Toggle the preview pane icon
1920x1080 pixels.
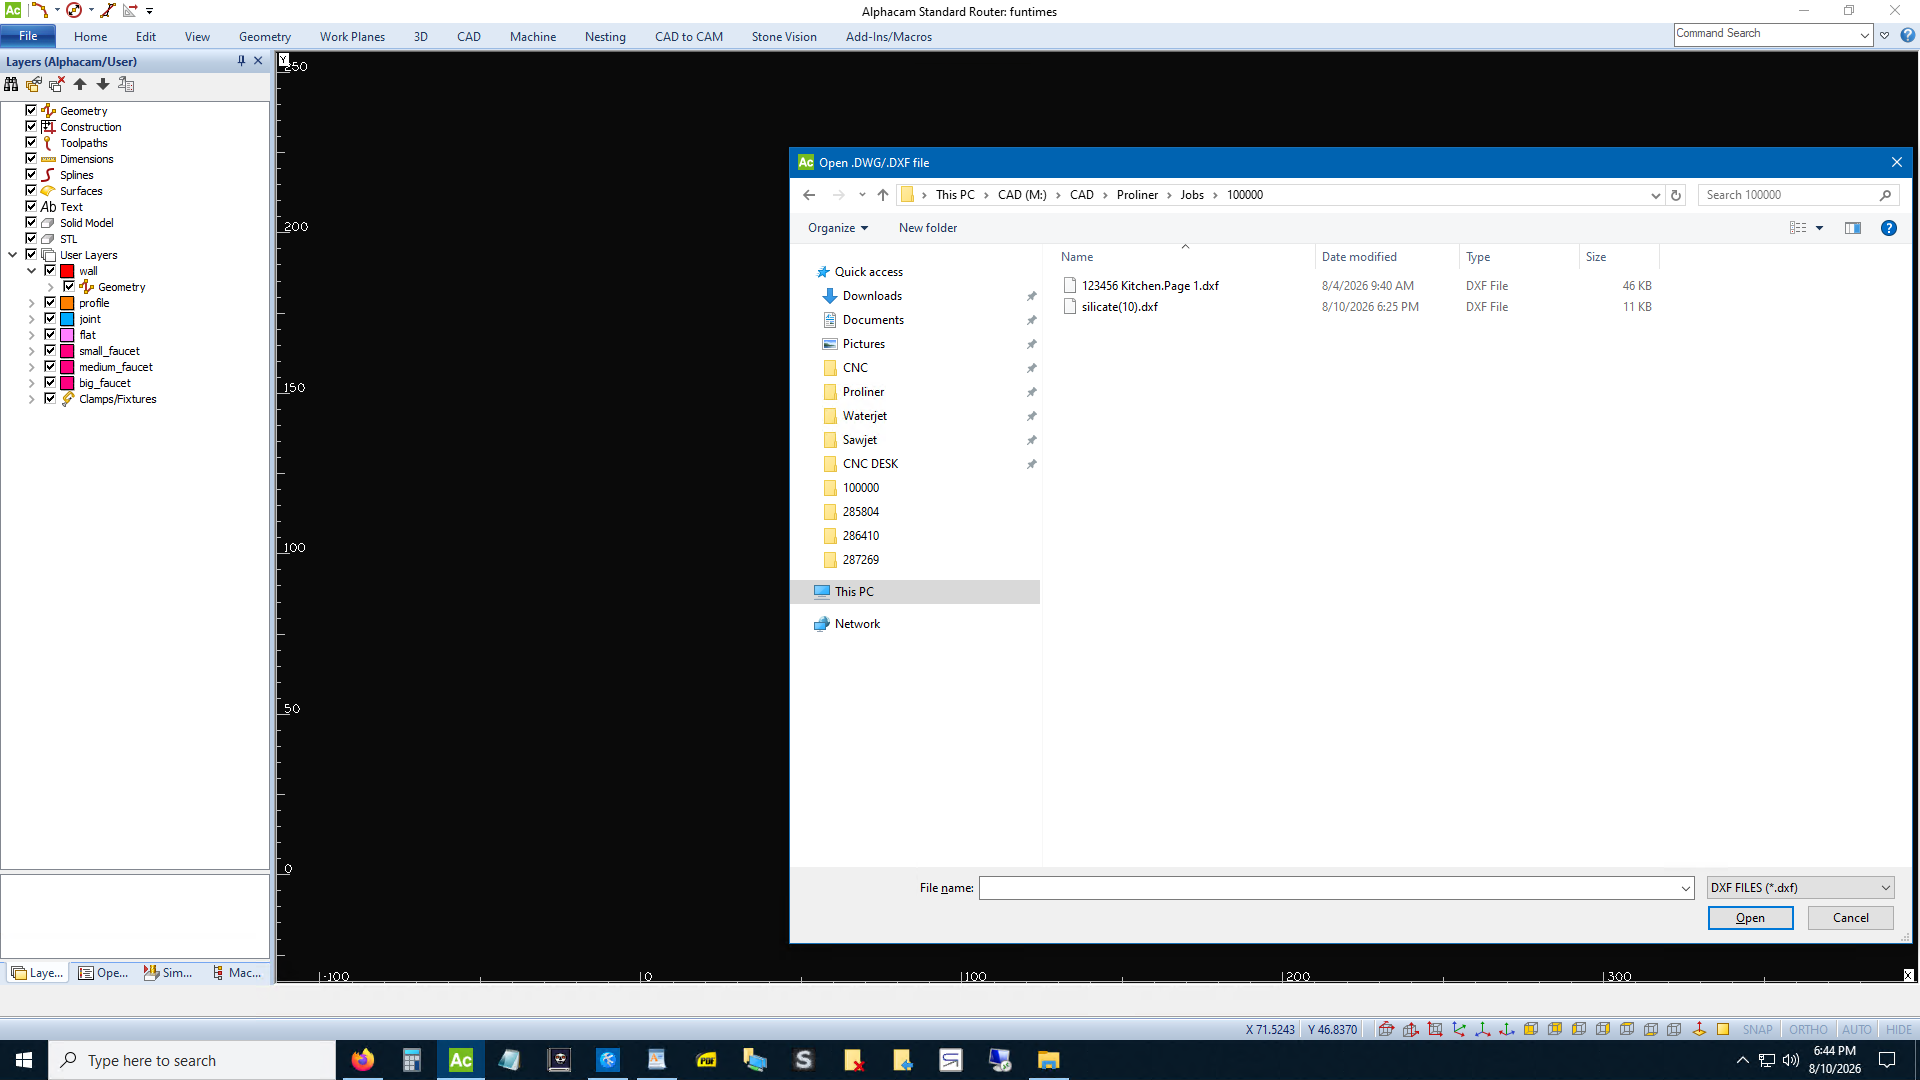click(1853, 228)
